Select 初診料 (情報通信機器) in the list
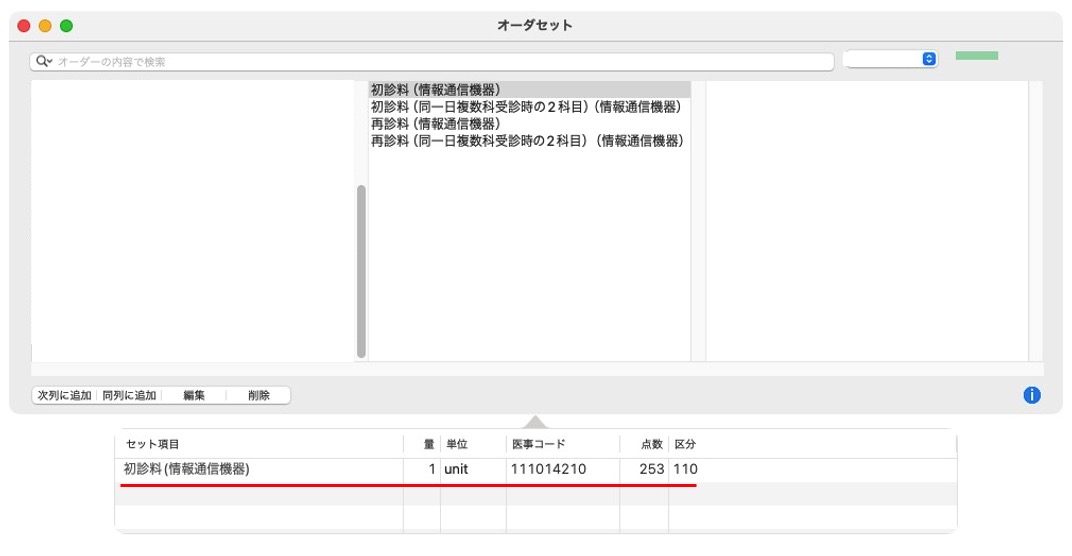 coord(436,90)
